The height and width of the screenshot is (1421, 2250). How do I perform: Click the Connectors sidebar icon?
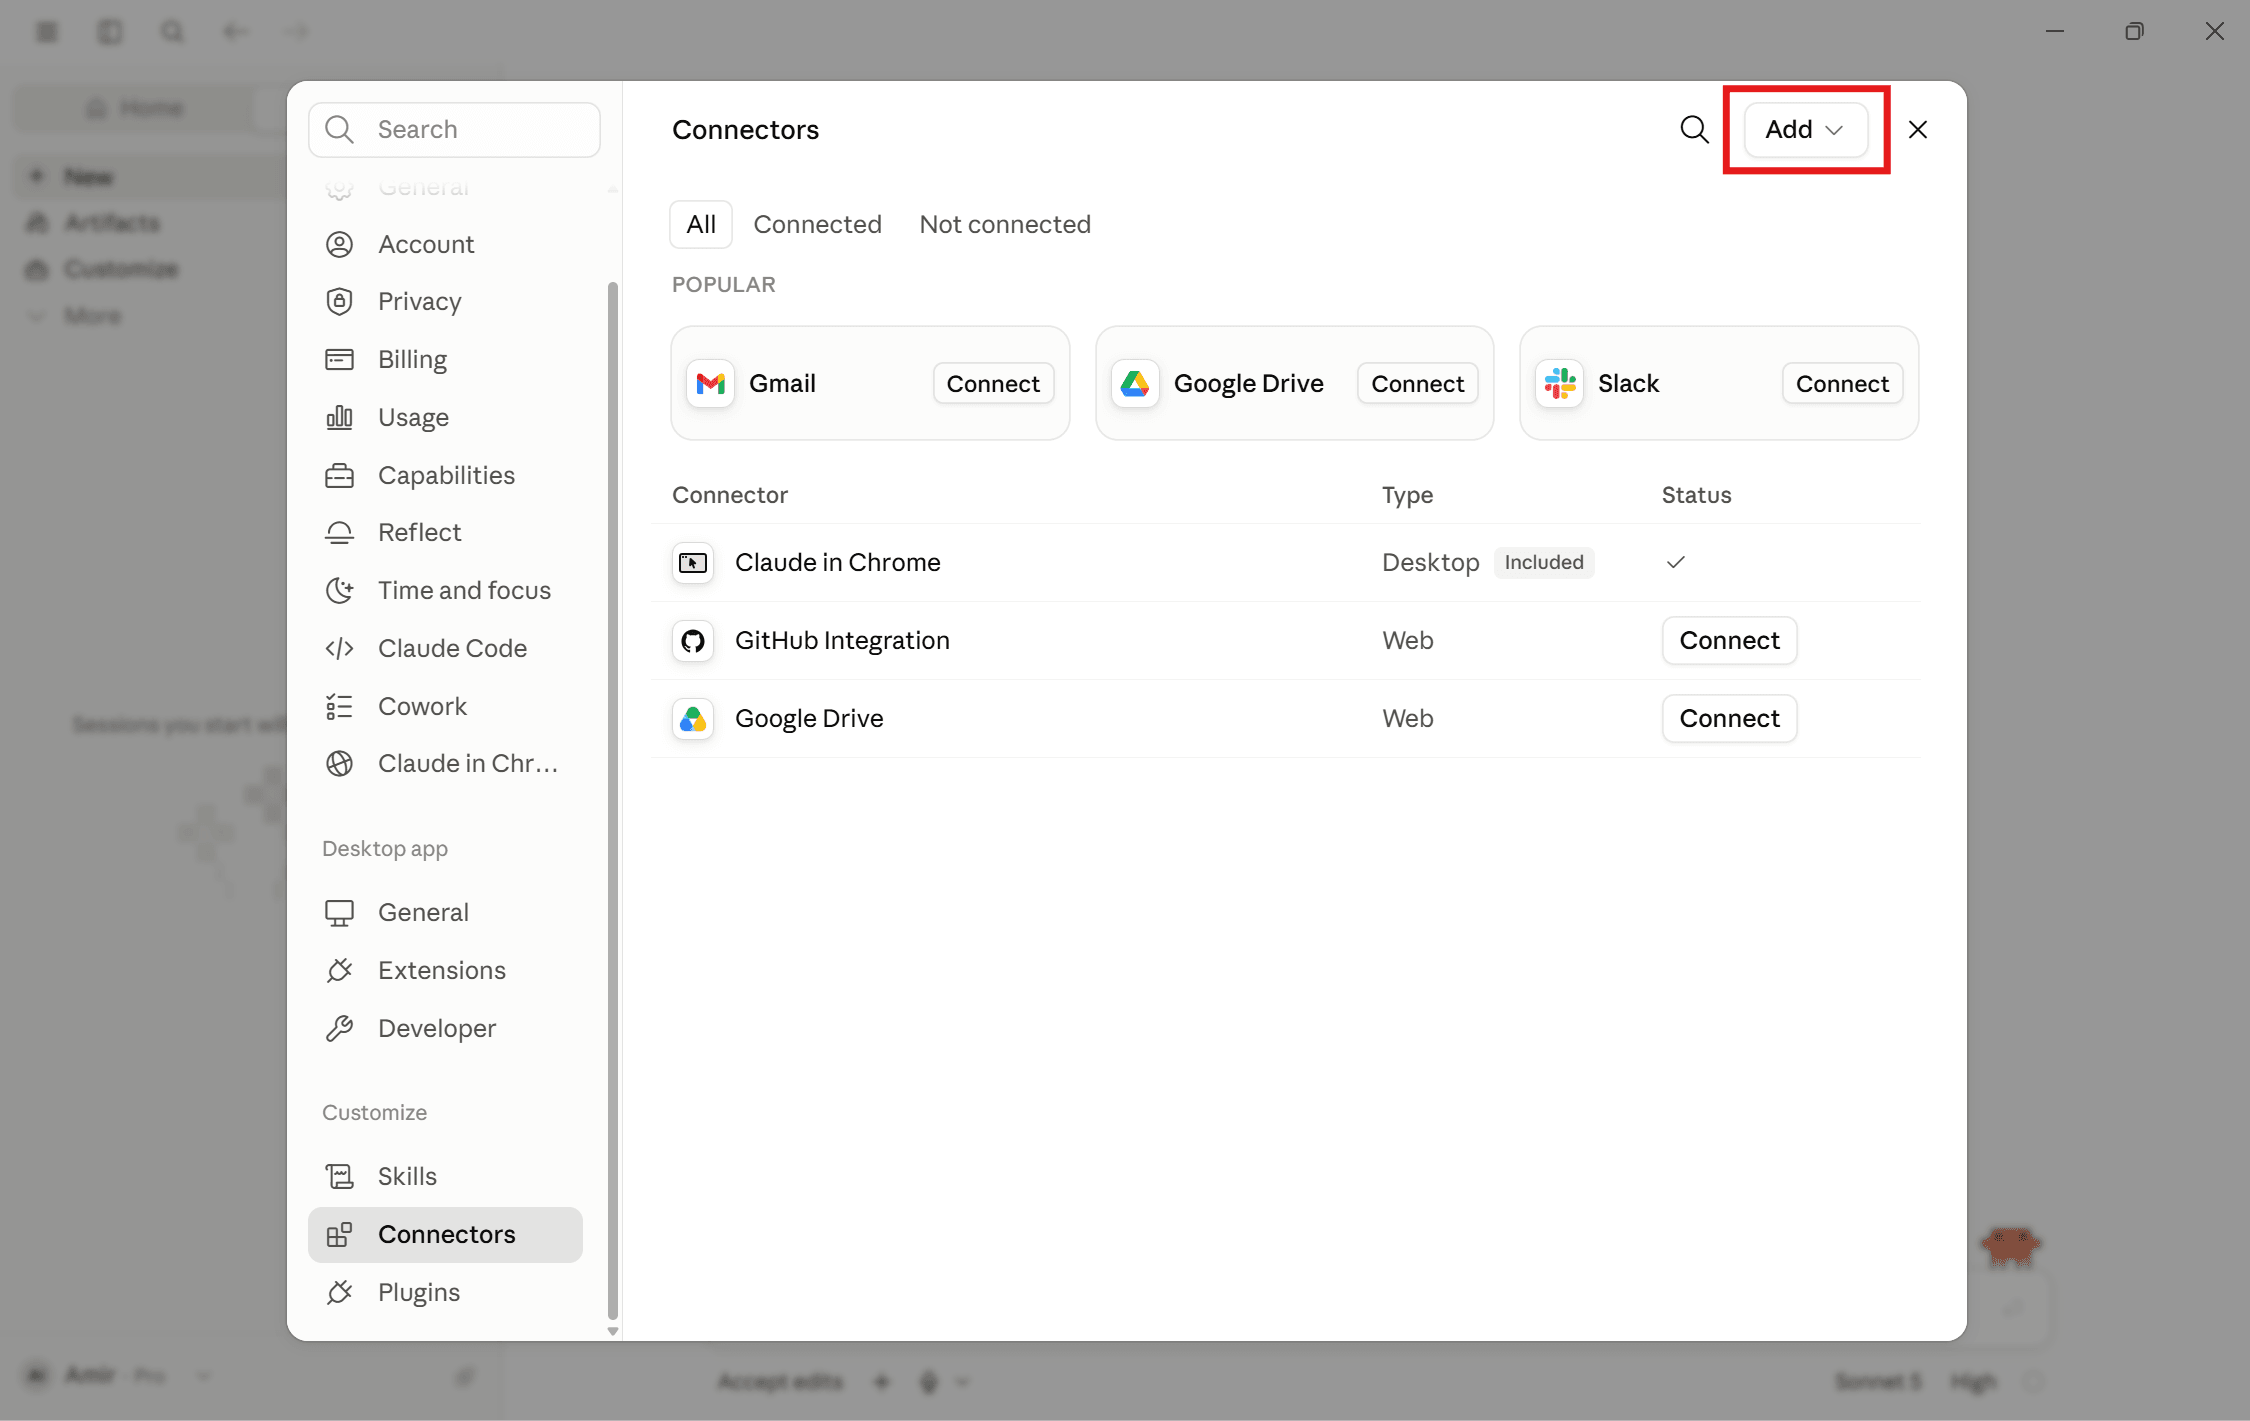[339, 1234]
